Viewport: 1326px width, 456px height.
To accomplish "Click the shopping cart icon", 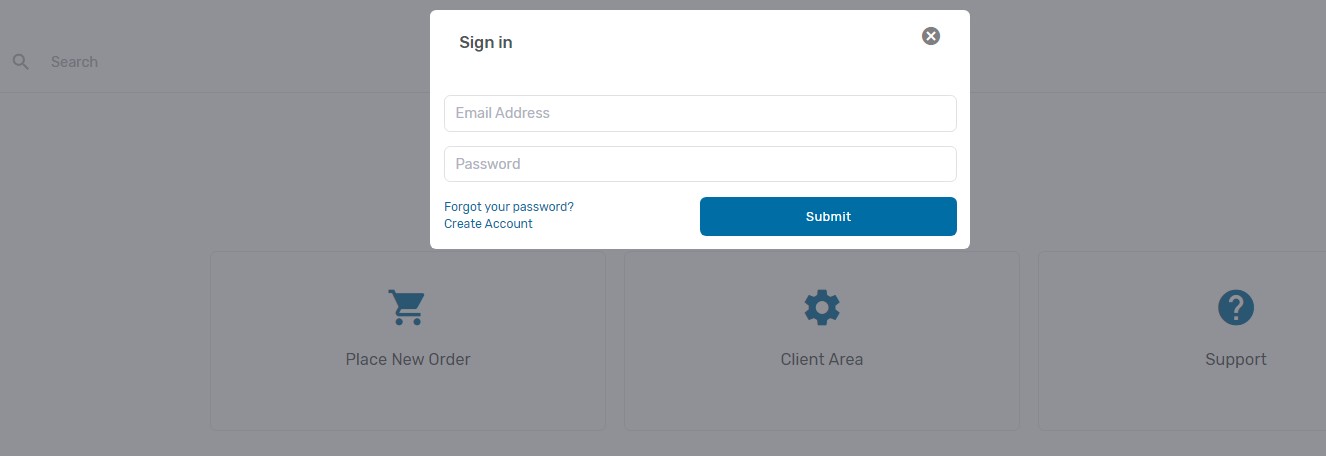I will (x=407, y=307).
